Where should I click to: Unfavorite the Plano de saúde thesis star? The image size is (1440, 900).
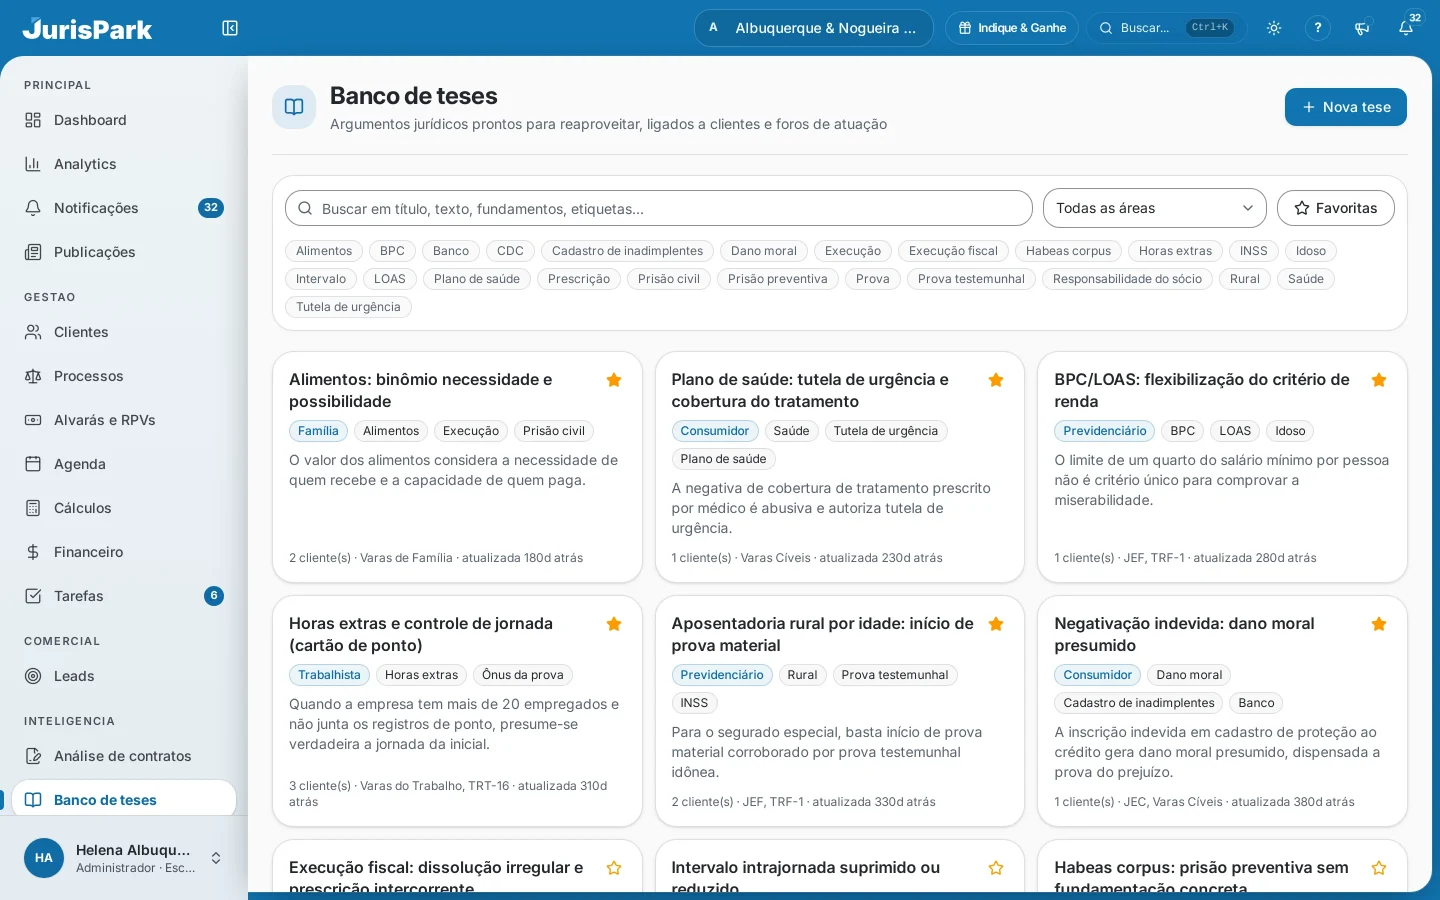pyautogui.click(x=996, y=380)
